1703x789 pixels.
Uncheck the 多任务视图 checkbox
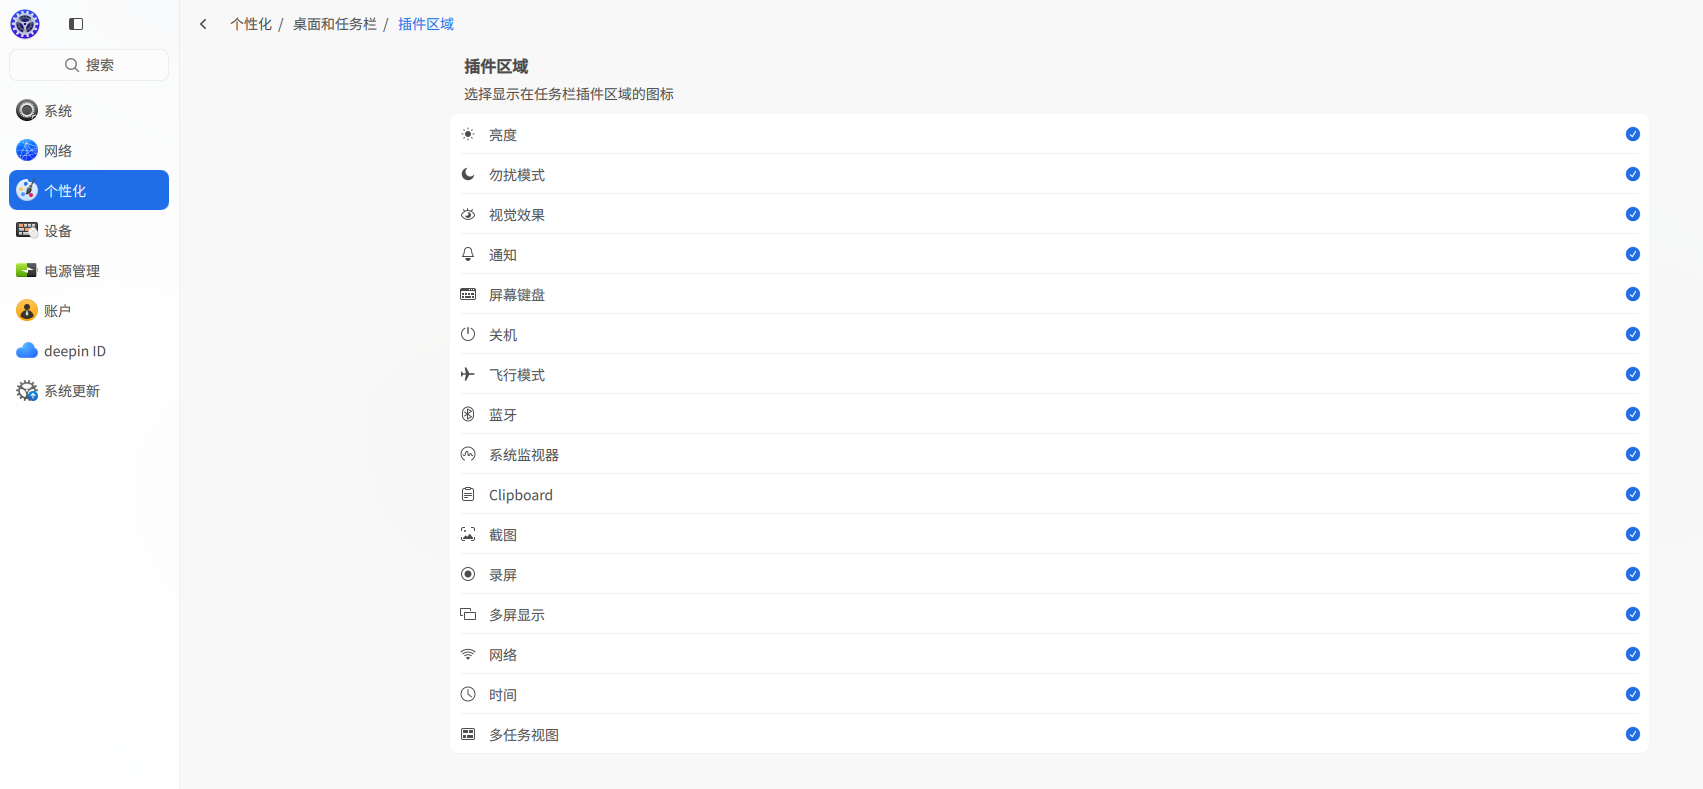coord(1633,734)
